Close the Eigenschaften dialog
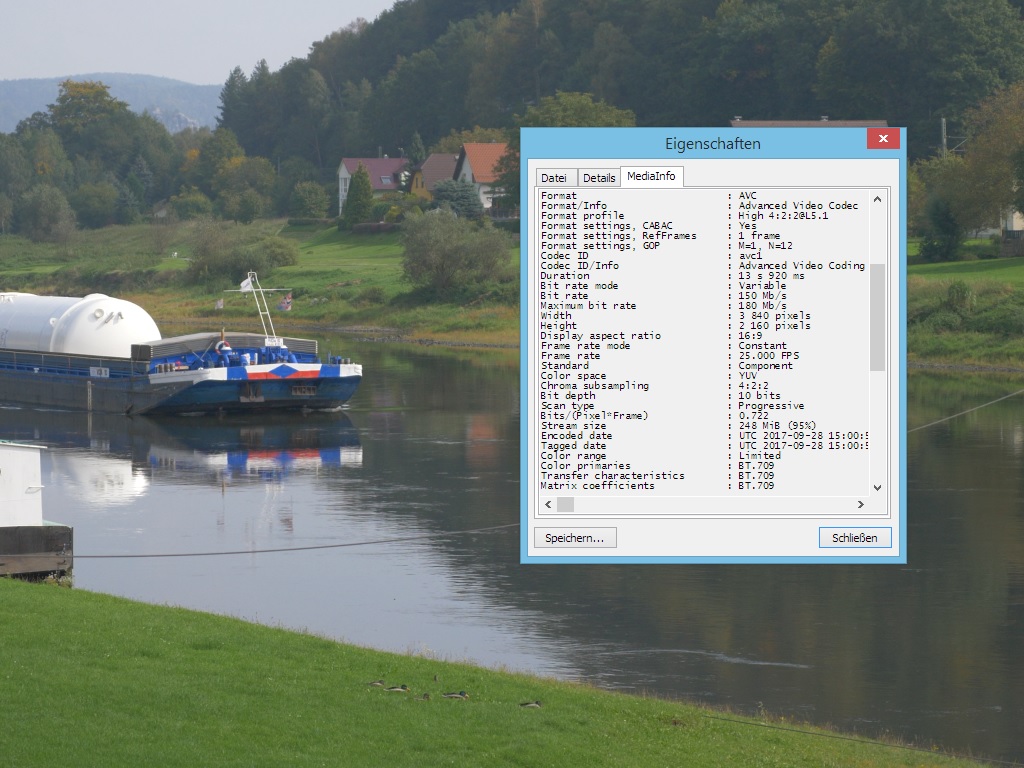The width and height of the screenshot is (1024, 768). pyautogui.click(x=883, y=138)
